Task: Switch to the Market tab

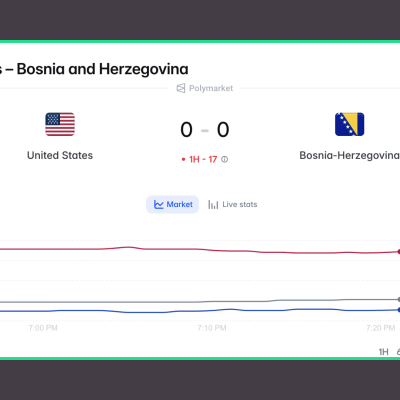Action: [173, 204]
